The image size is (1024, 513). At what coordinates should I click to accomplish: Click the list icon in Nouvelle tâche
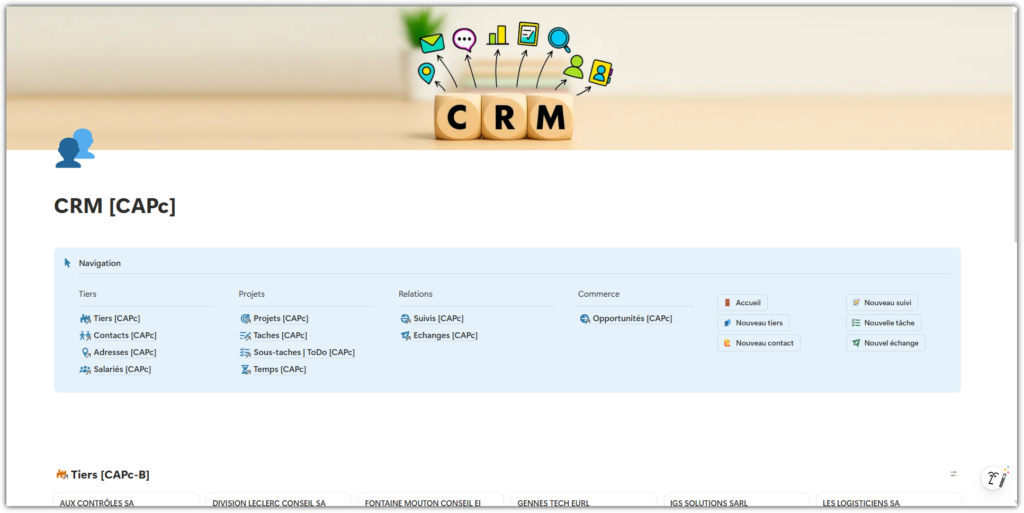pos(856,323)
